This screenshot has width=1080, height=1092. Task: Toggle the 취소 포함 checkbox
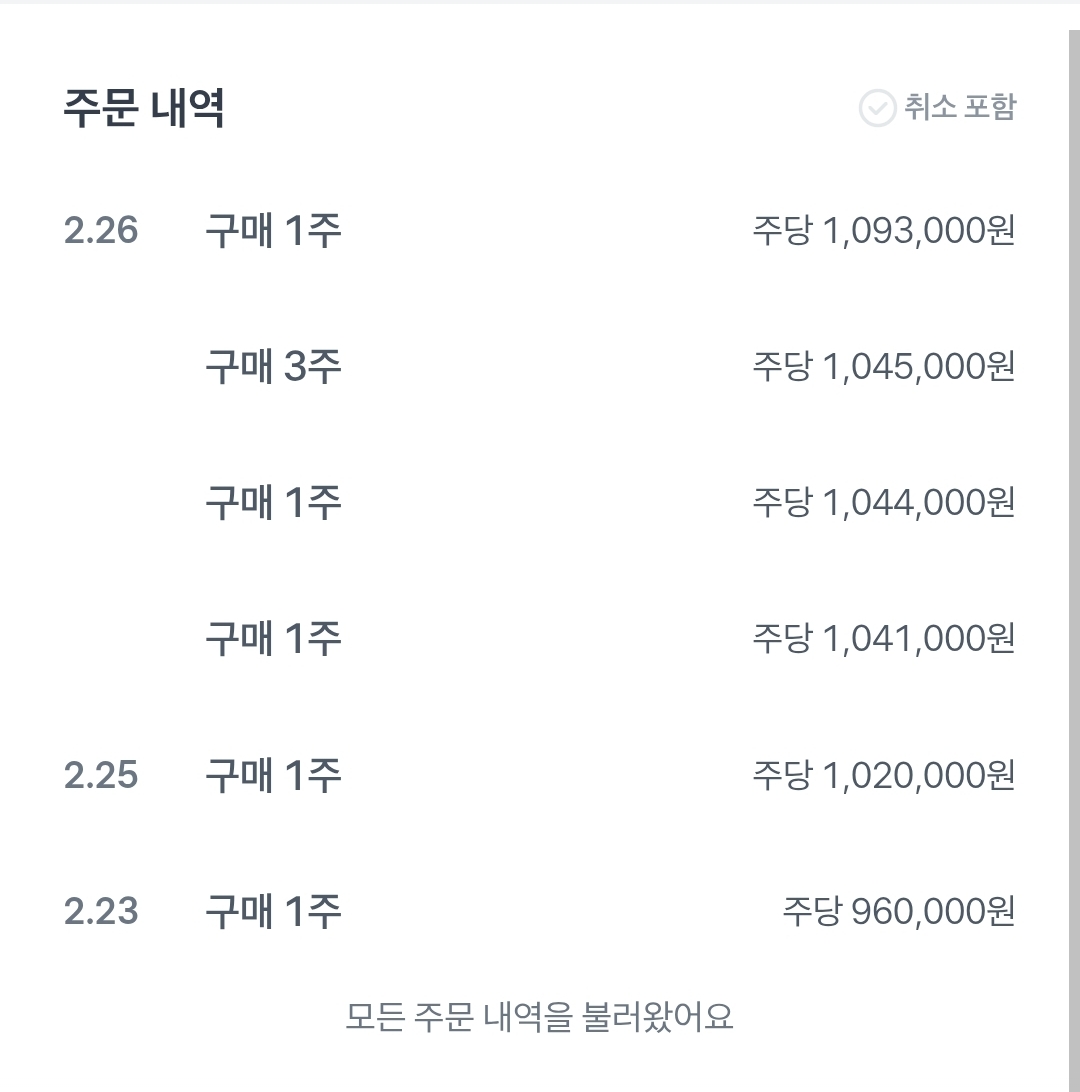pos(937,107)
